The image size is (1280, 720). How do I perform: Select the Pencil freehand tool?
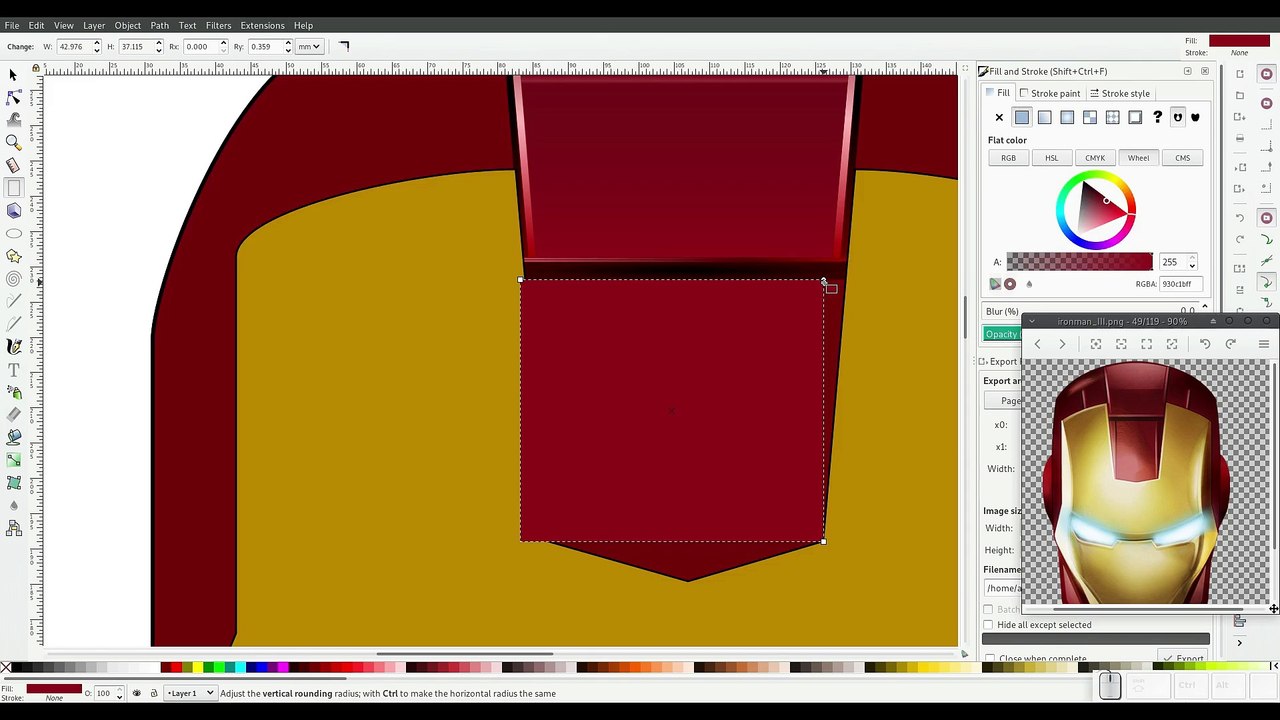click(x=13, y=301)
